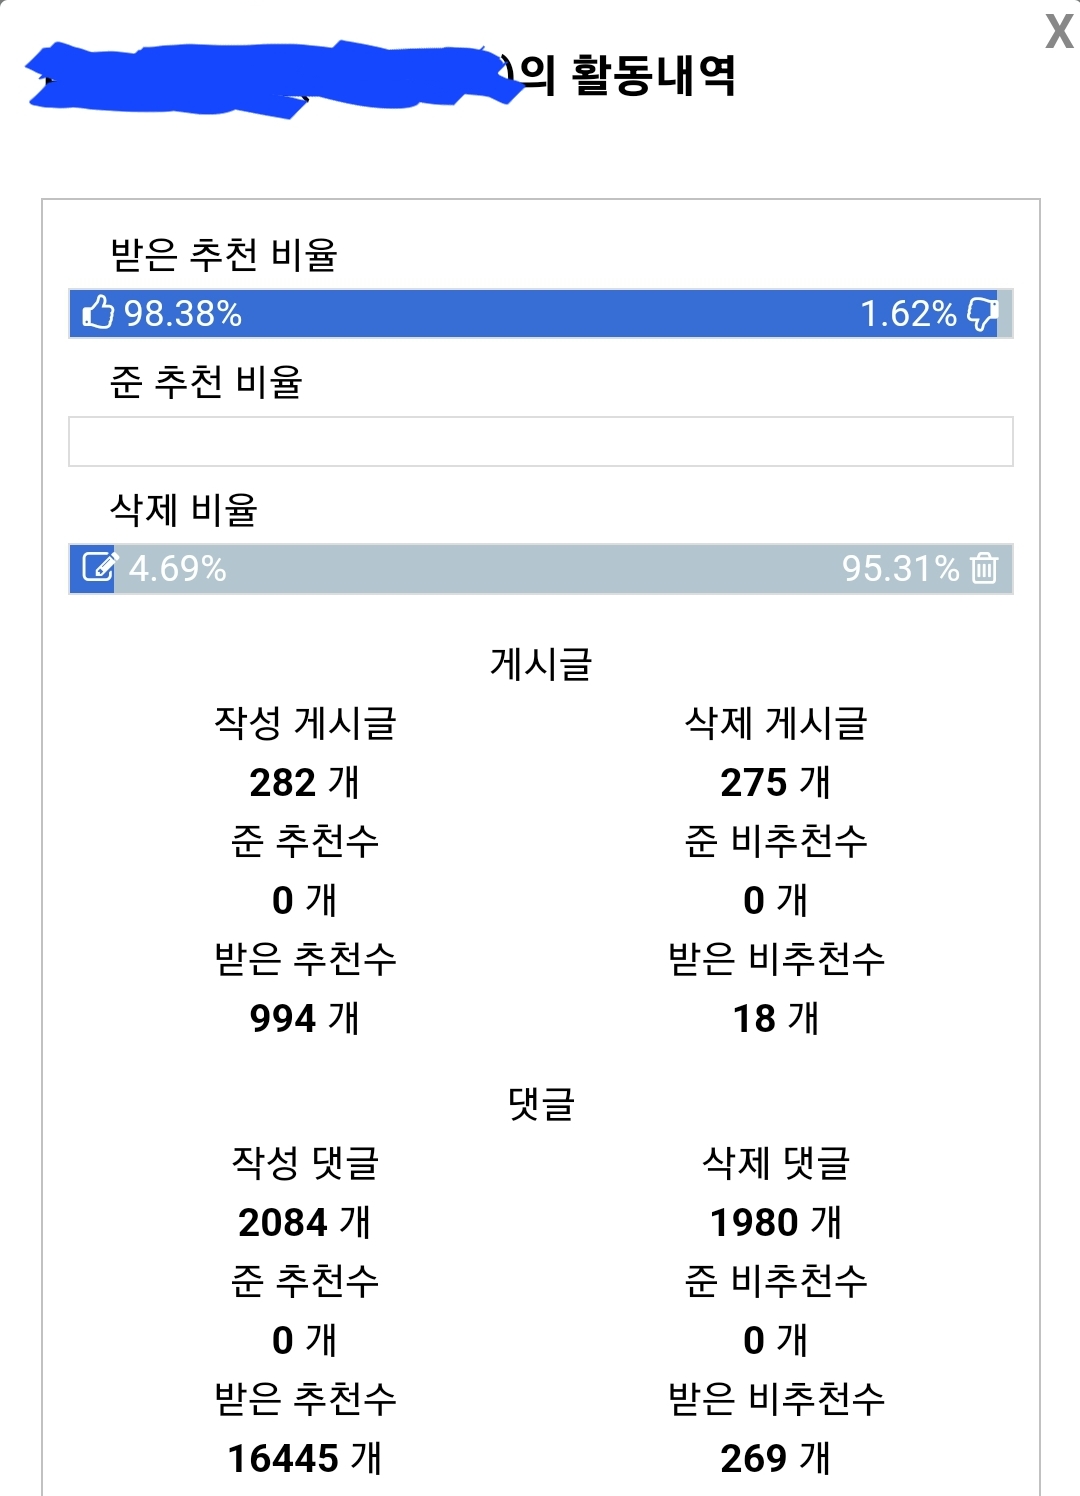This screenshot has width=1080, height=1496.
Task: Click the thumbs-up icon in recommendation bar
Action: click(98, 313)
